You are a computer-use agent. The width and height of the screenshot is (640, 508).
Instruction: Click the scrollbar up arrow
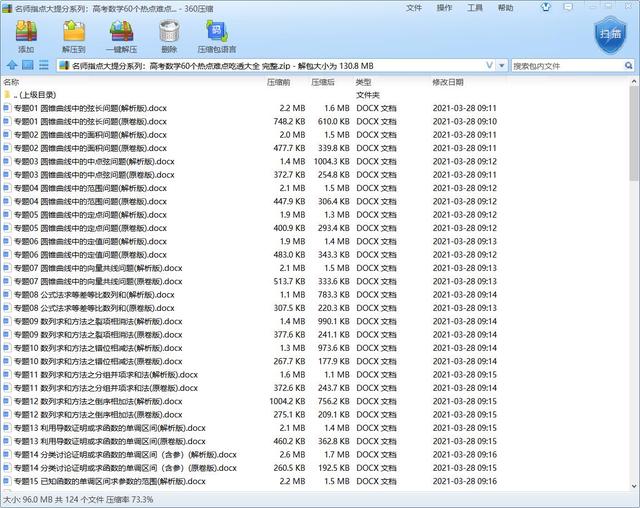pos(634,82)
